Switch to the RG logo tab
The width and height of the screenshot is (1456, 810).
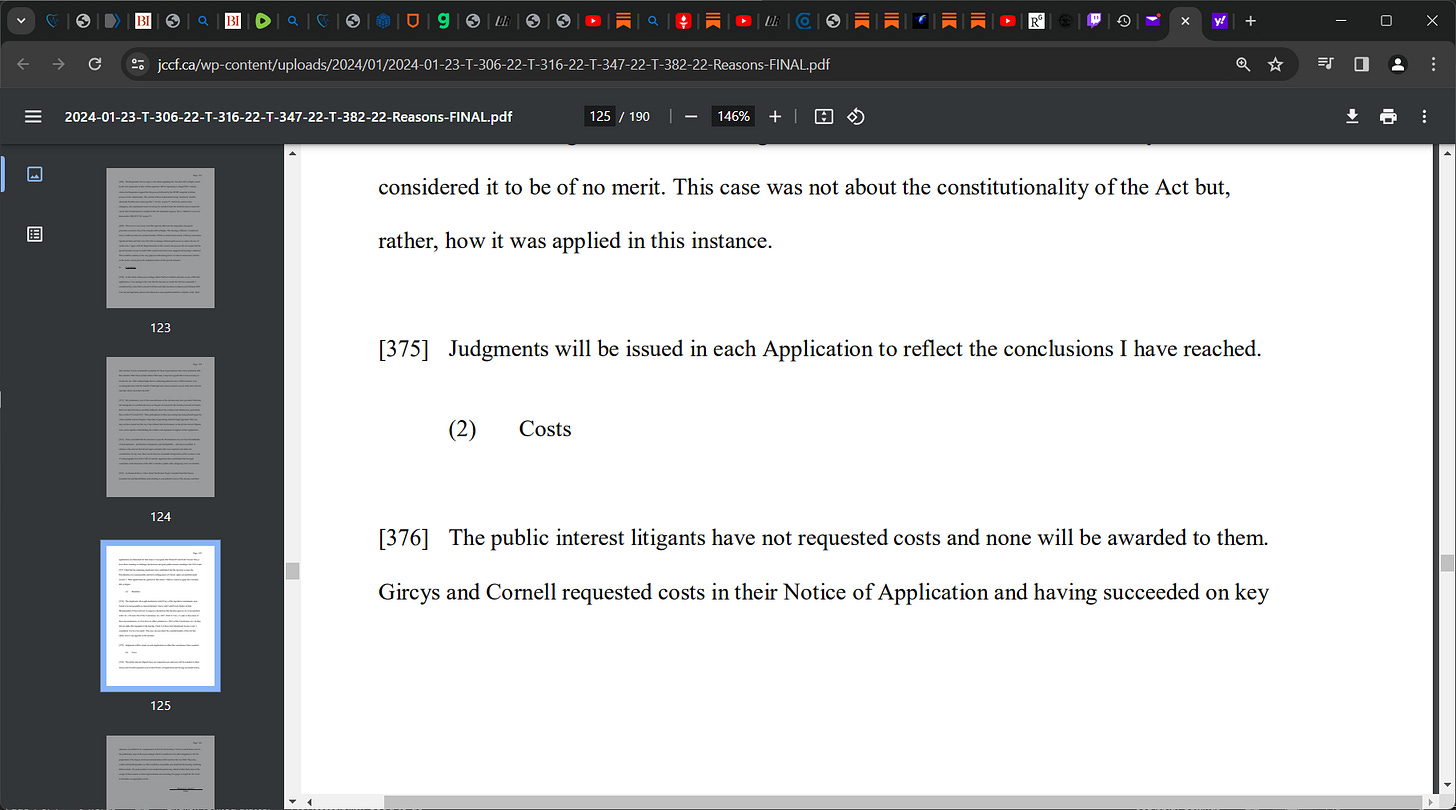click(x=1037, y=20)
